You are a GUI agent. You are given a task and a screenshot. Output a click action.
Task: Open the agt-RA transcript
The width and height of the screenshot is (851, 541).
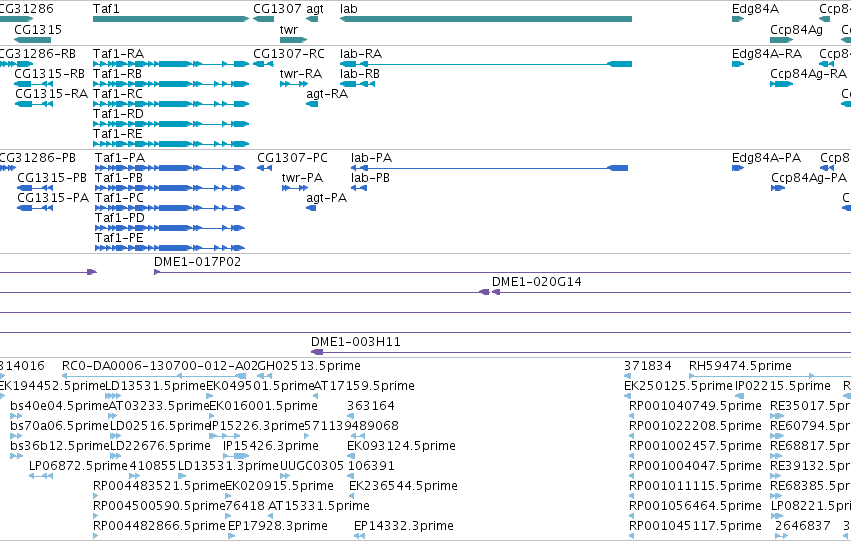pyautogui.click(x=327, y=94)
